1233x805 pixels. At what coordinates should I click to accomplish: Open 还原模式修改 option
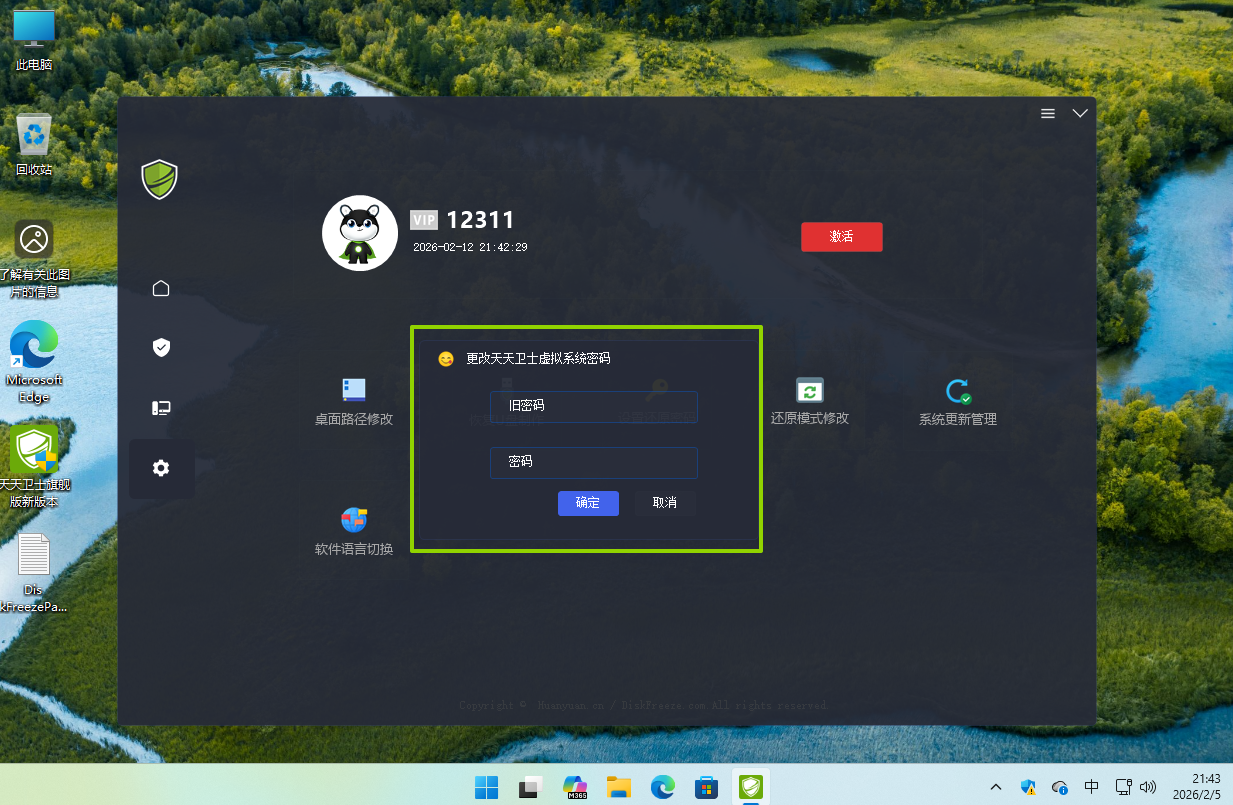click(x=809, y=391)
